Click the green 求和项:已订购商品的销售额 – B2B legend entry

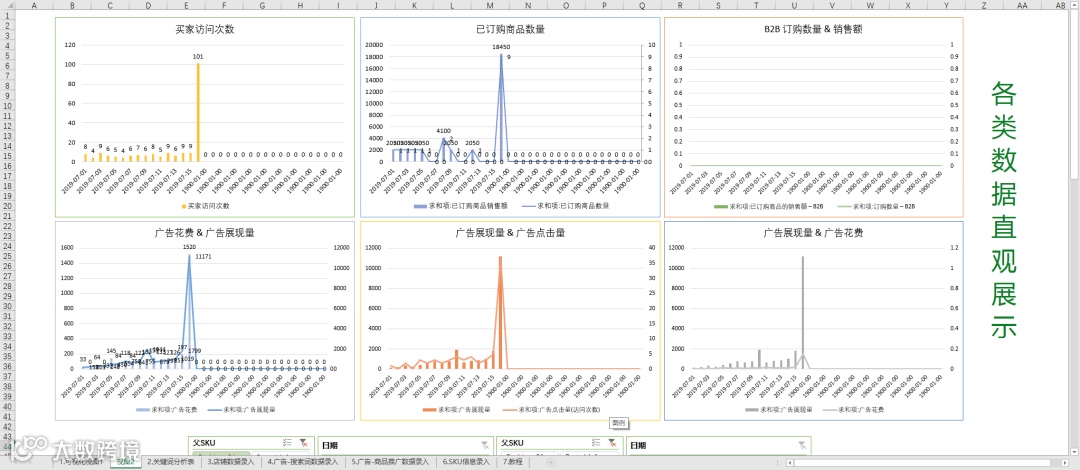point(769,205)
